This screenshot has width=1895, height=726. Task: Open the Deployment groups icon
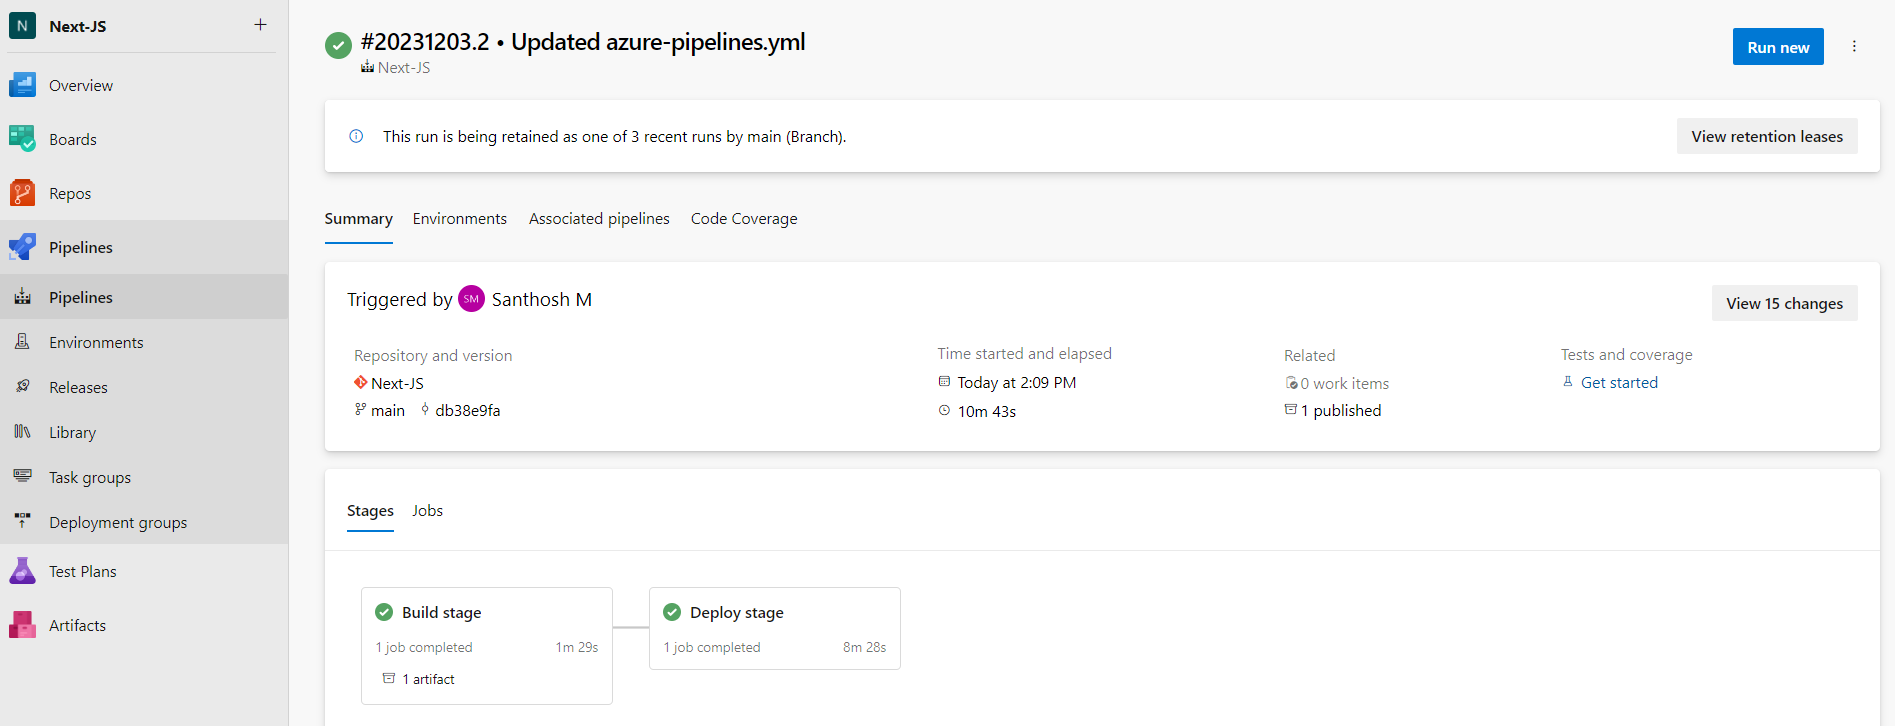[x=22, y=522]
